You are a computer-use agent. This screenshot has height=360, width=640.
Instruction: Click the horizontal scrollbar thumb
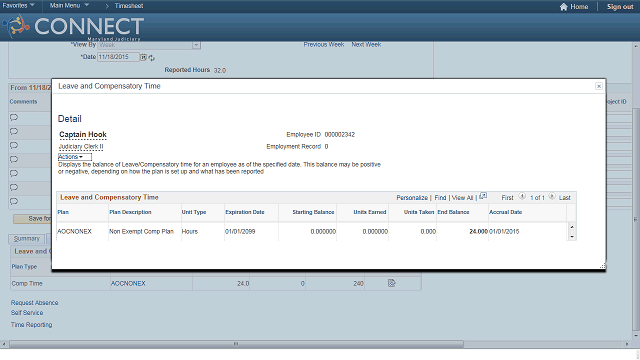236,344
